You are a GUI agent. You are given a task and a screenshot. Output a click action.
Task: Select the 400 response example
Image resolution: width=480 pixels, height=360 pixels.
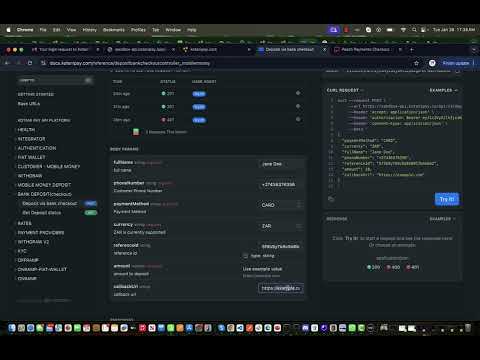(x=393, y=267)
